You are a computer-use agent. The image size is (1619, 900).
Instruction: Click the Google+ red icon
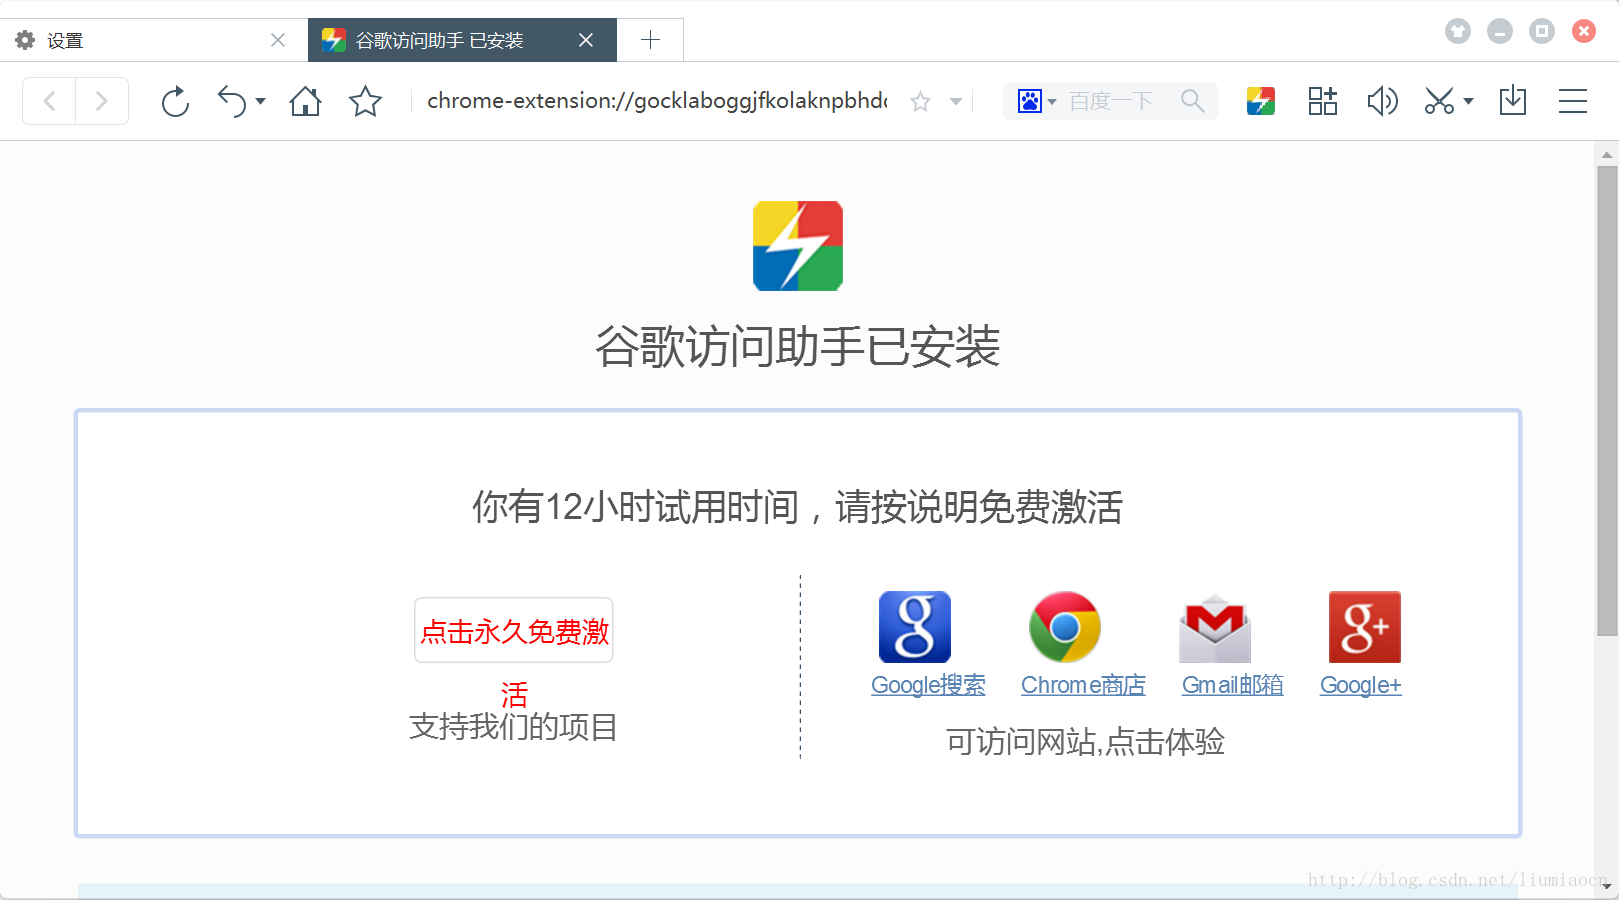pyautogui.click(x=1365, y=627)
